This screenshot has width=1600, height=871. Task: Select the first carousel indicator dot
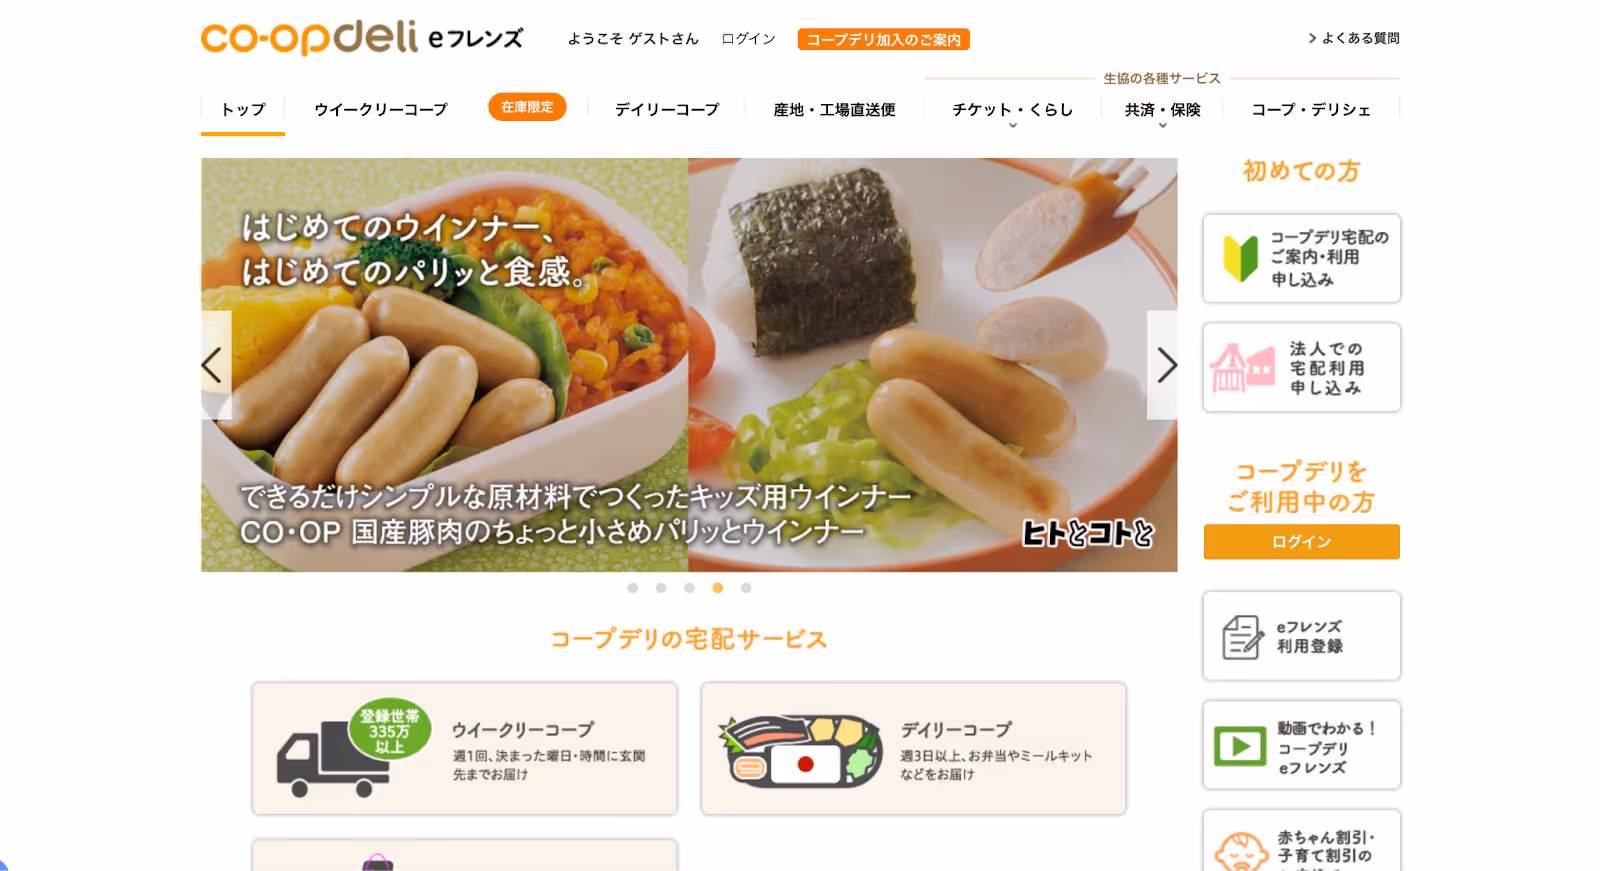(x=632, y=588)
